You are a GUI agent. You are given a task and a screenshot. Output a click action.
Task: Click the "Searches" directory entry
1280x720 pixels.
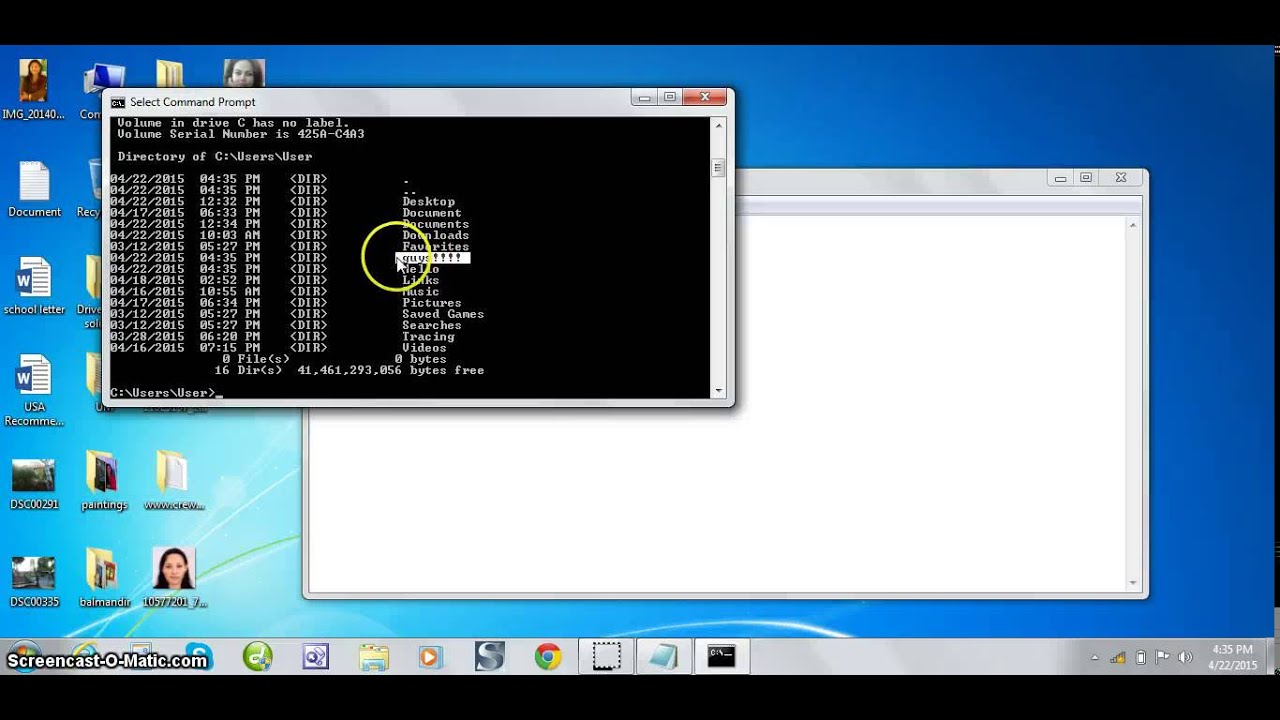(432, 325)
